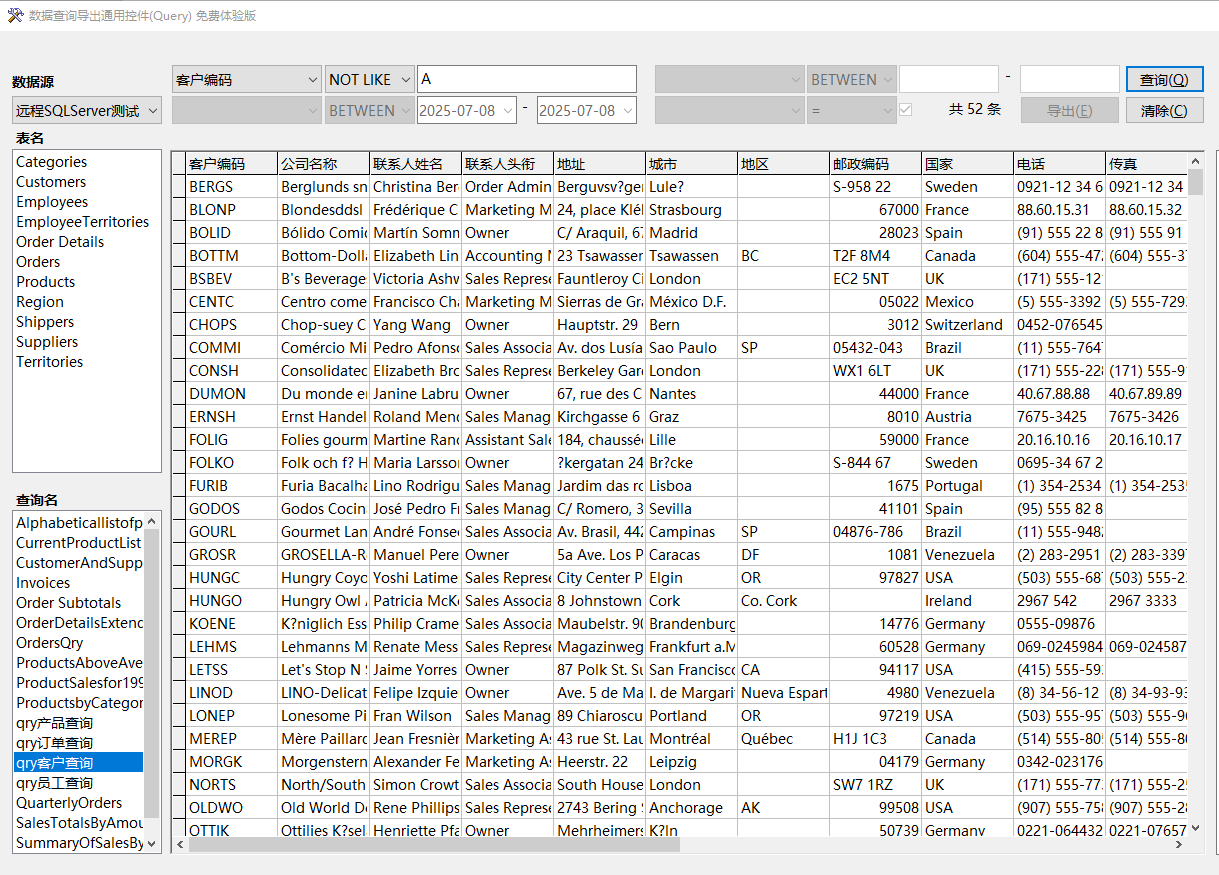Open the 远程SQLServer测试 data source dropdown
The image size is (1219, 875).
pyautogui.click(x=87, y=111)
